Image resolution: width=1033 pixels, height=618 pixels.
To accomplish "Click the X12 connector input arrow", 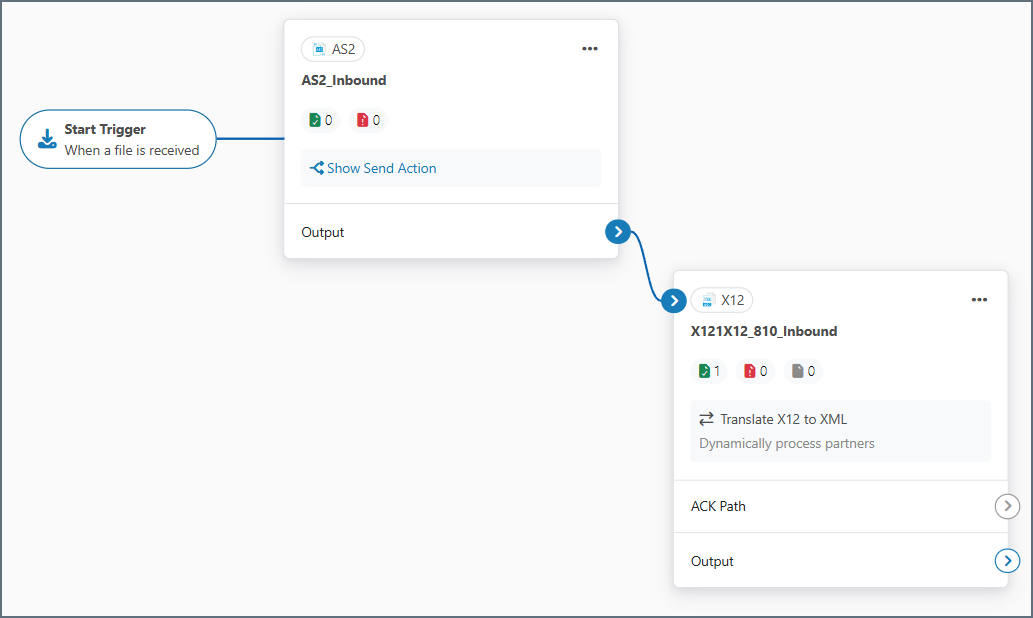I will coord(675,300).
